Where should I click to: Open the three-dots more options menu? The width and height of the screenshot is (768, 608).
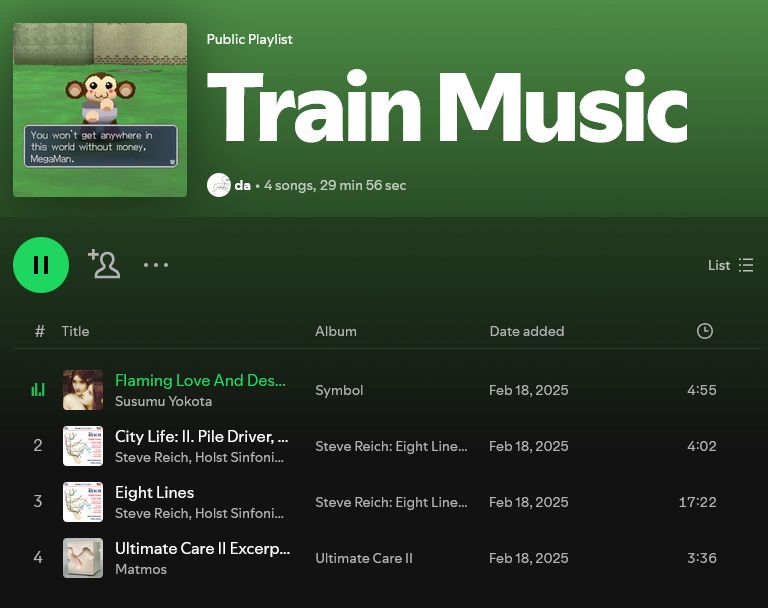coord(156,265)
